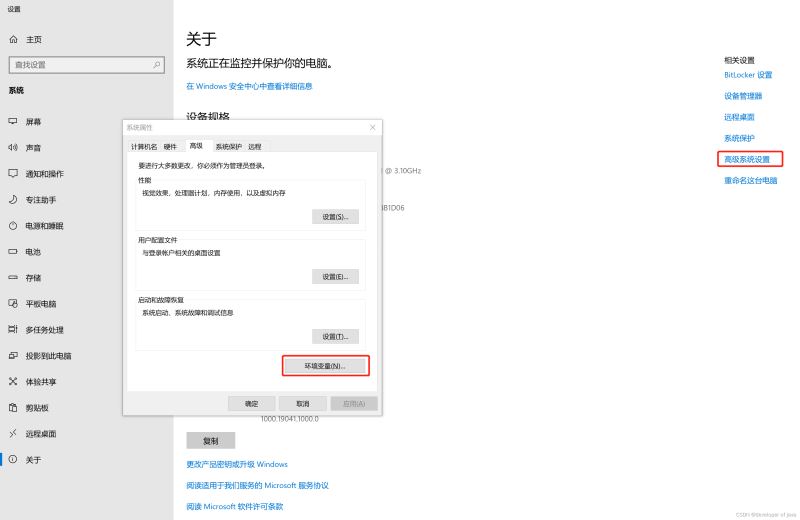The height and width of the screenshot is (520, 800).
Task: Click the search magnifier icon in settings box
Action: coord(156,65)
